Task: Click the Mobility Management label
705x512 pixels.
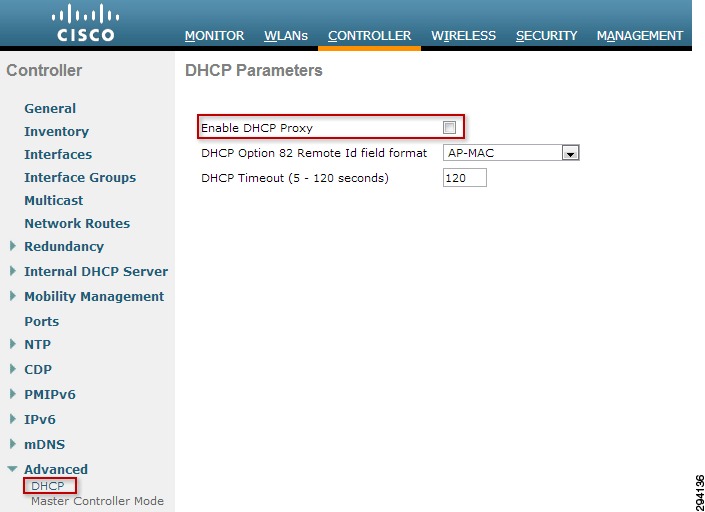Action: coord(94,297)
